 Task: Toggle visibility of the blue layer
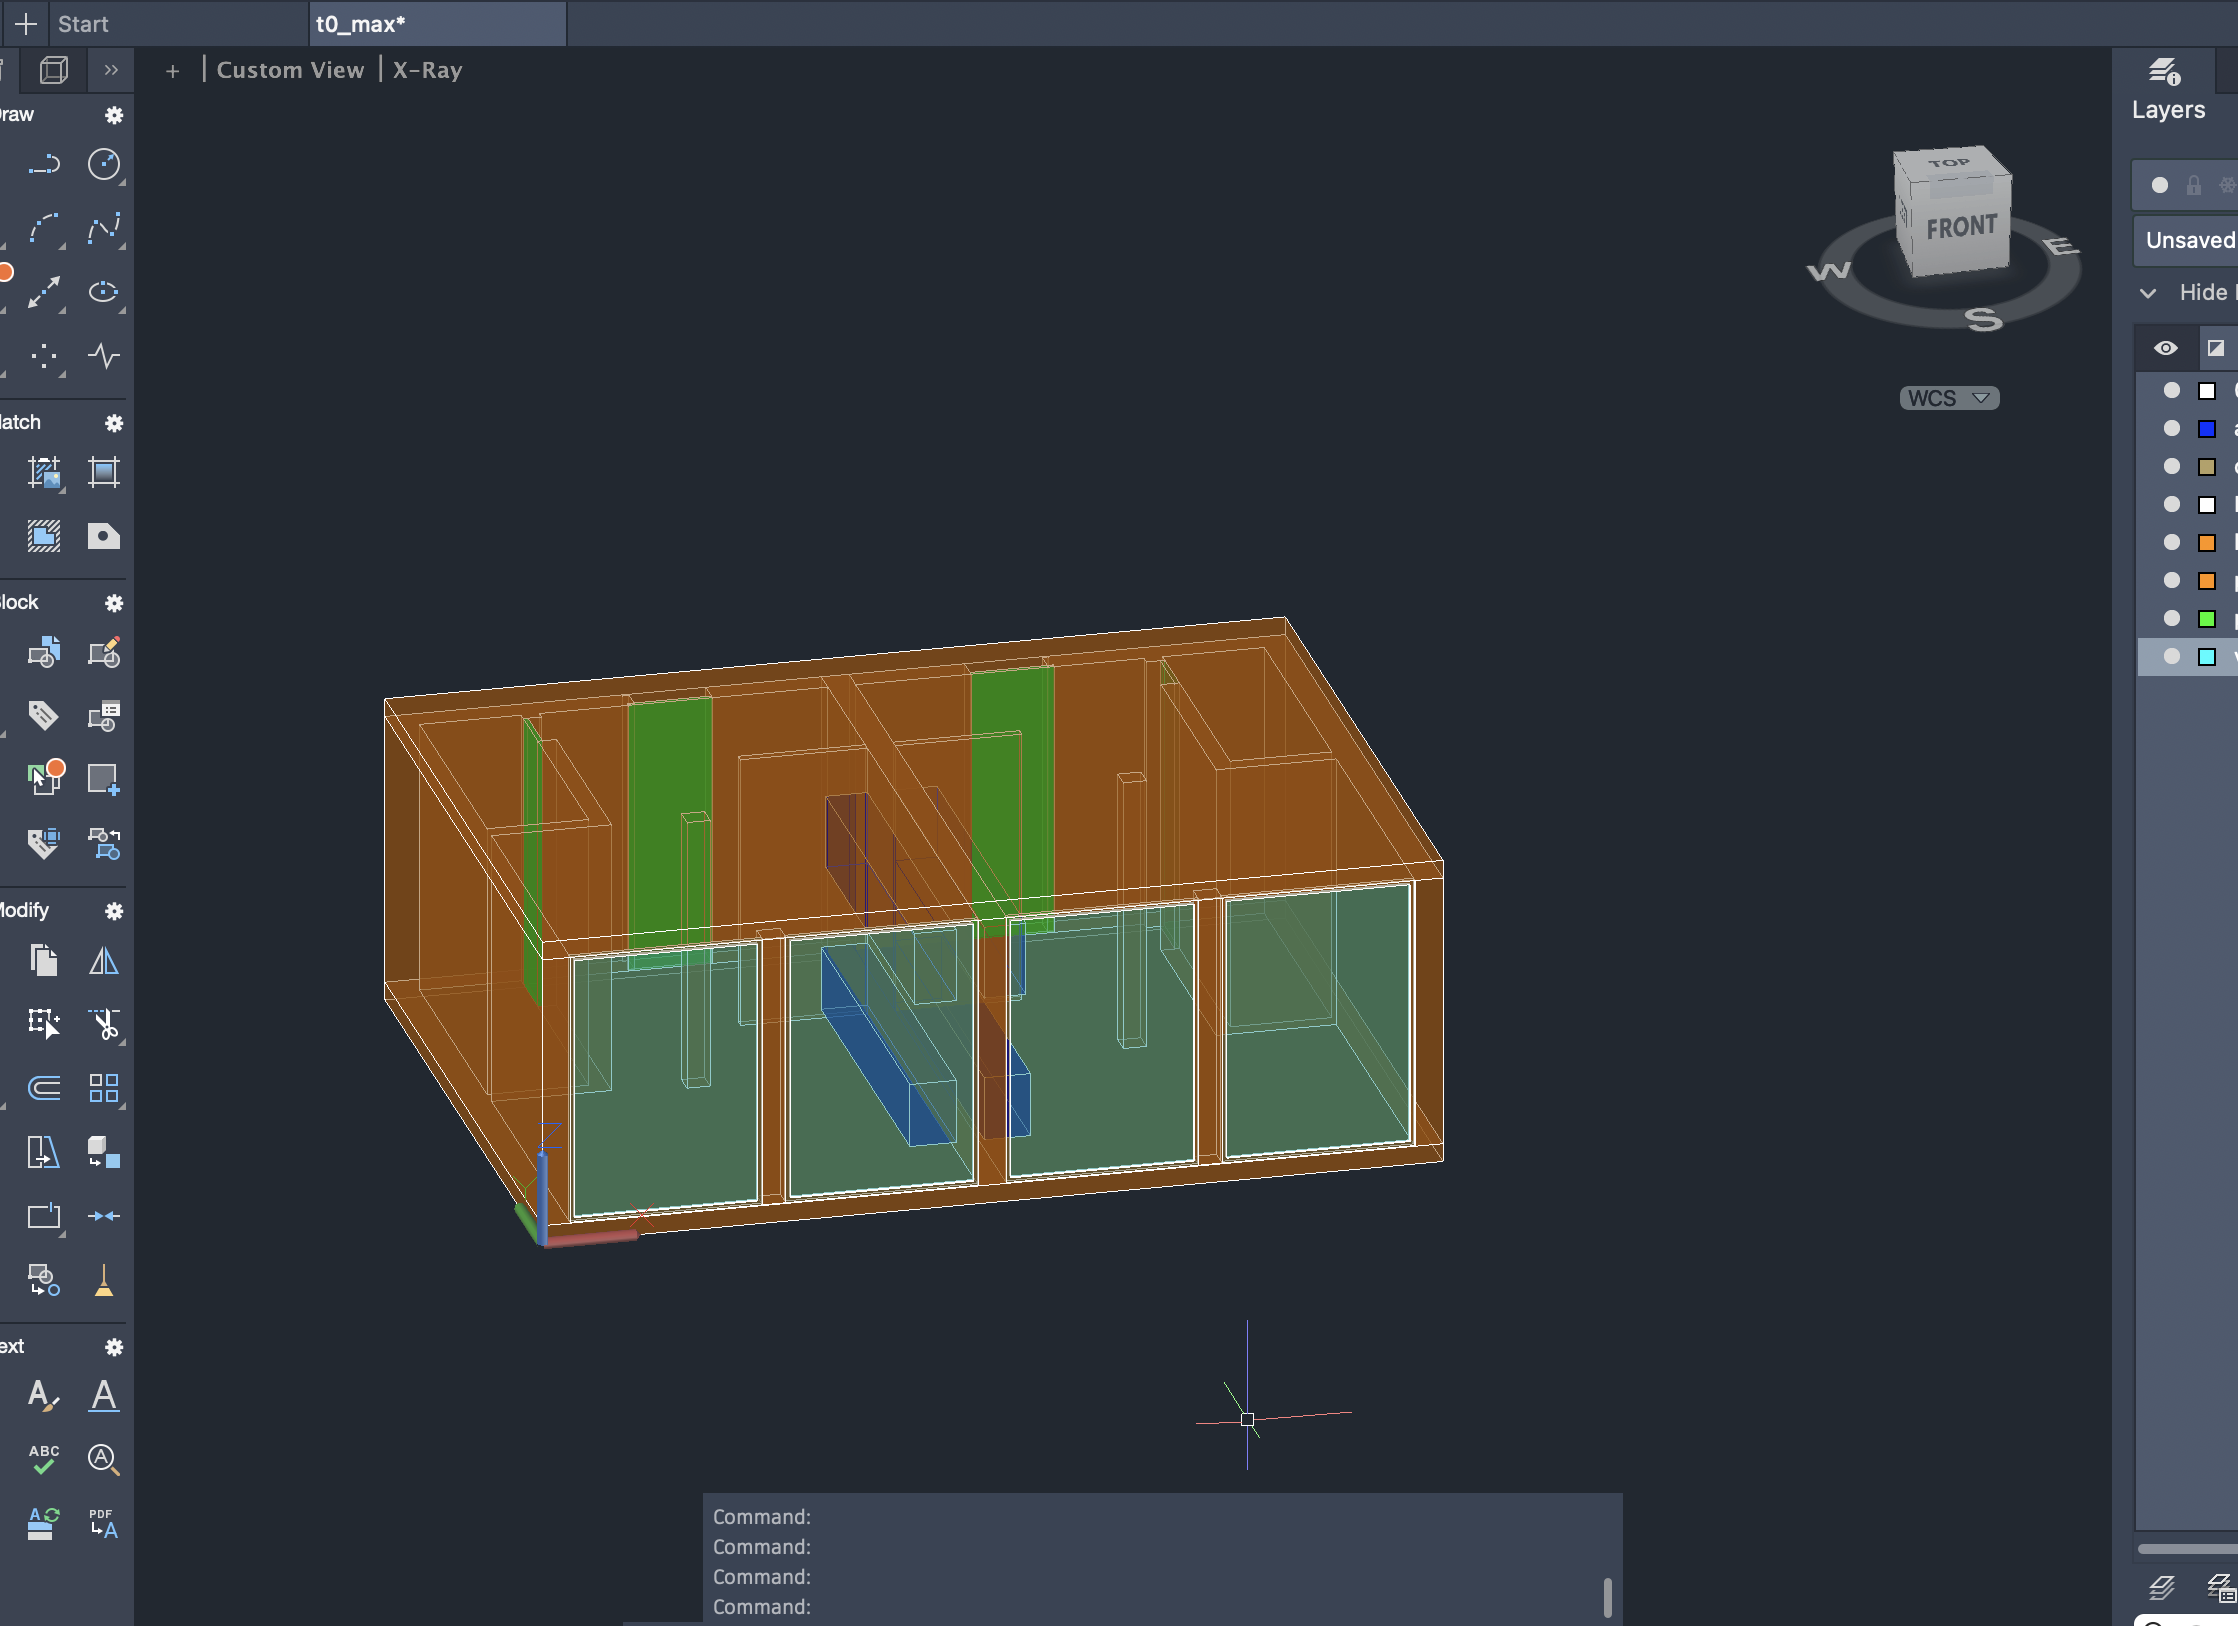click(x=2171, y=428)
